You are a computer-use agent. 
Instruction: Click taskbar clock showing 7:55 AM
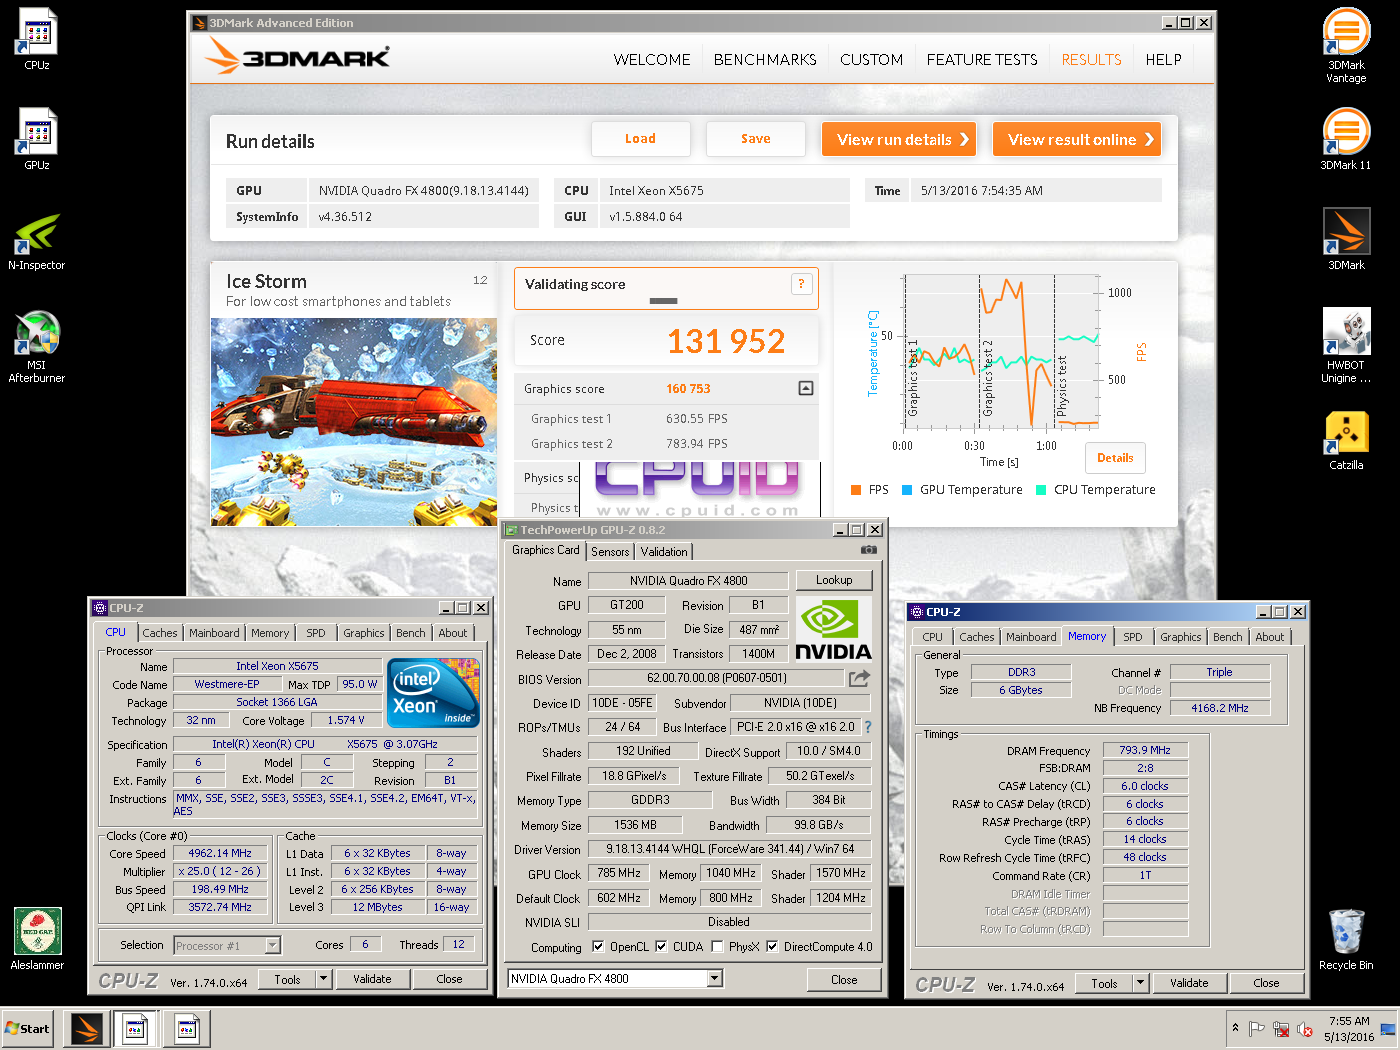[x=1349, y=1028]
